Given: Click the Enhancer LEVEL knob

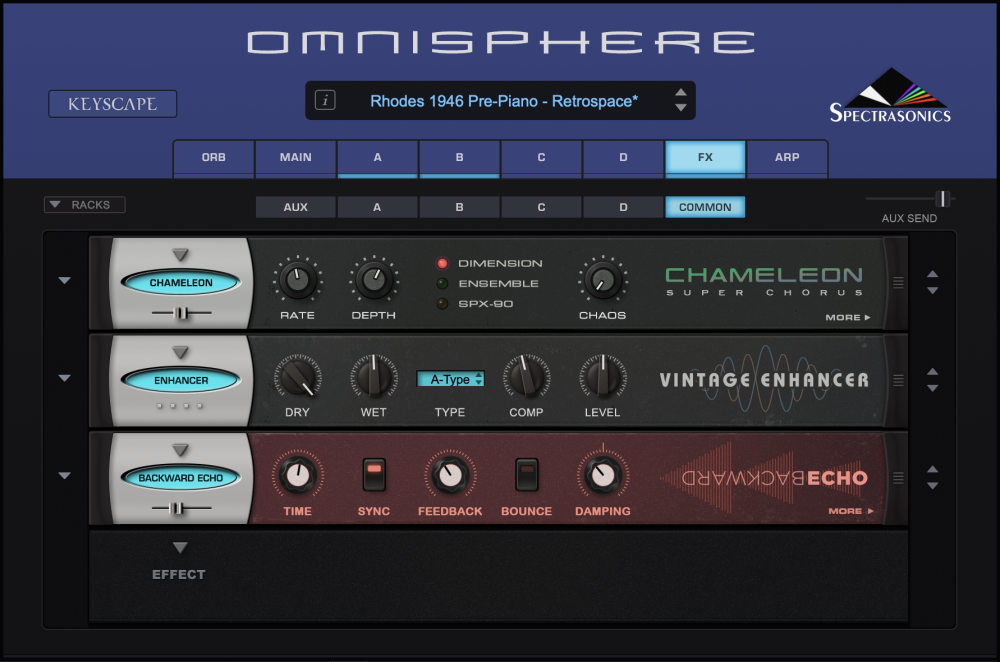Looking at the screenshot, I should coord(603,377).
